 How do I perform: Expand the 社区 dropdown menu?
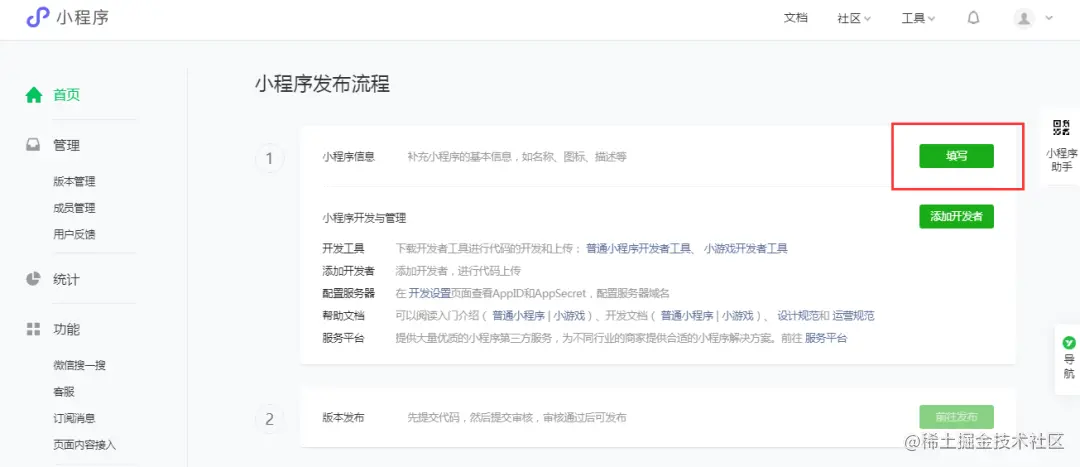click(854, 19)
